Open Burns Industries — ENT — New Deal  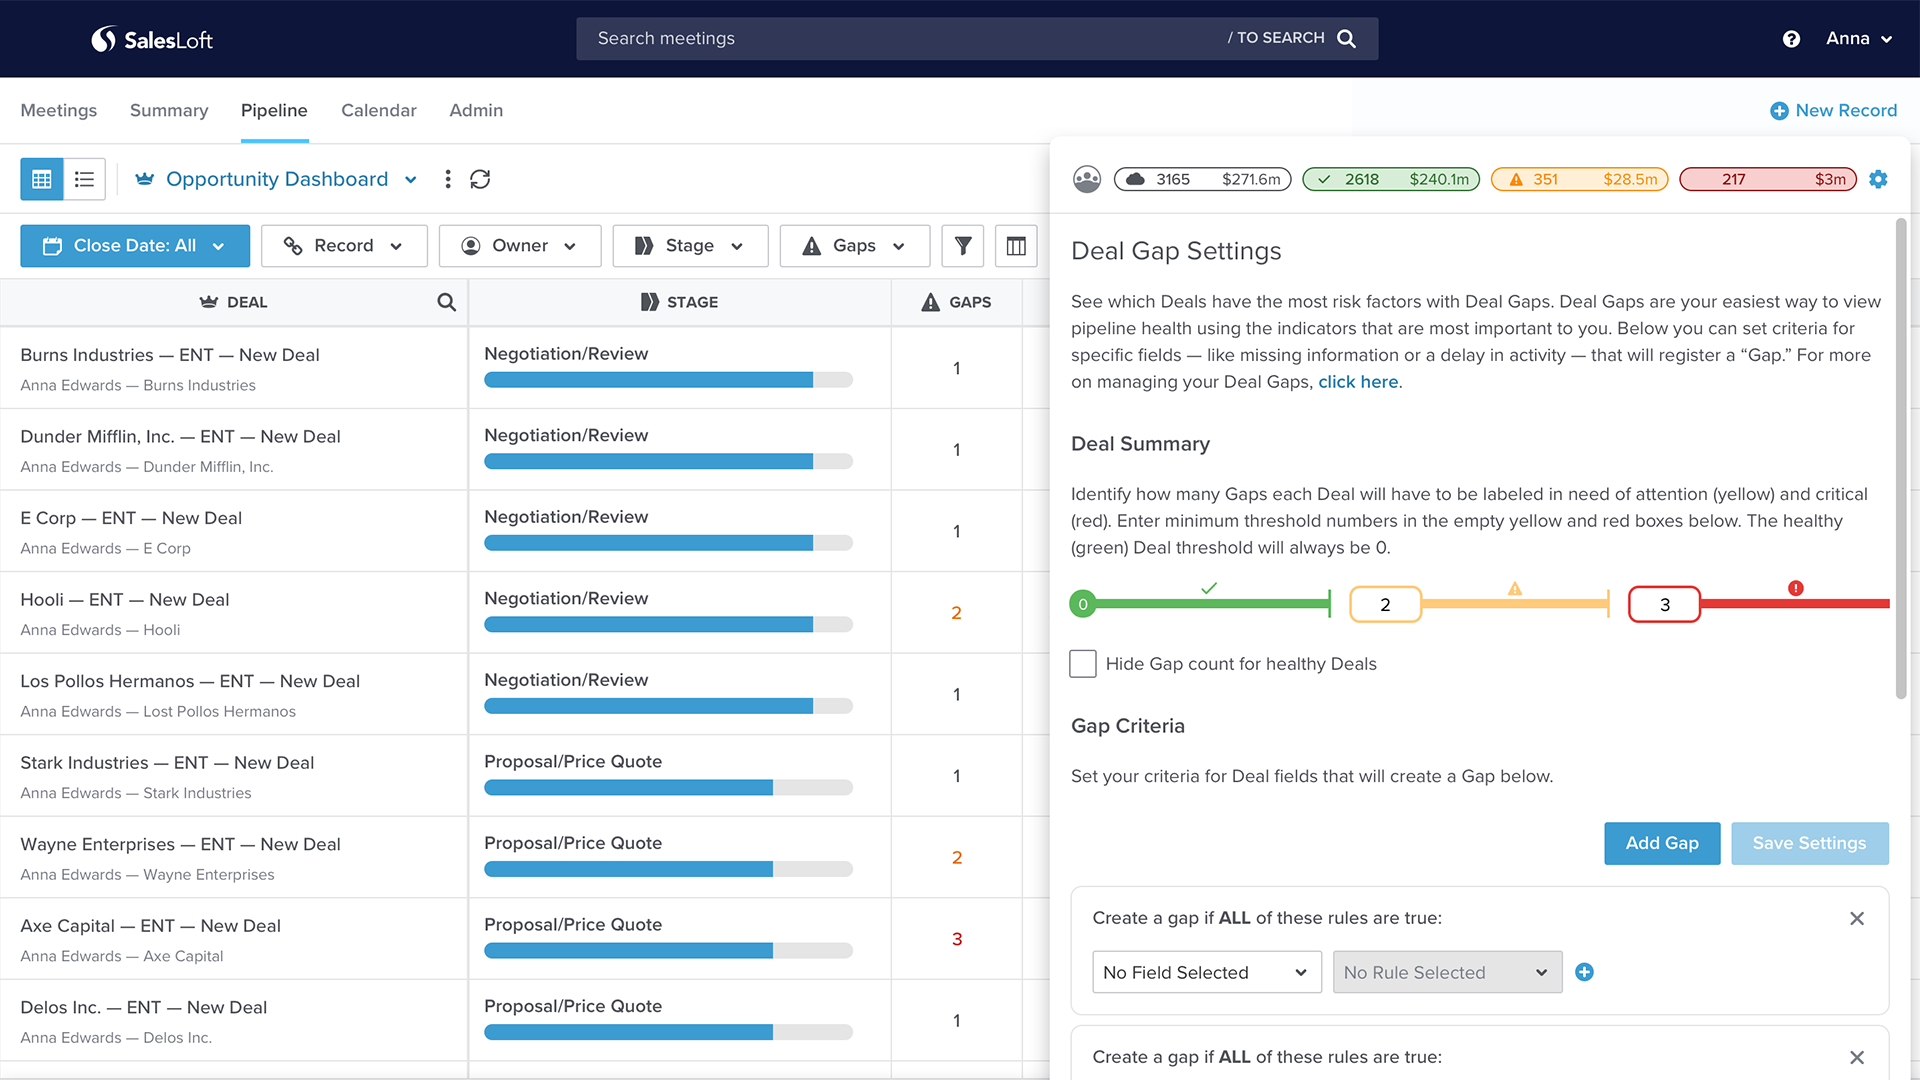click(x=170, y=355)
